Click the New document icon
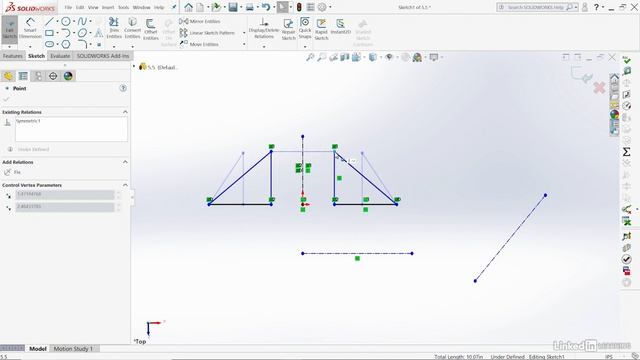This screenshot has height=360, width=640. [x=200, y=7]
